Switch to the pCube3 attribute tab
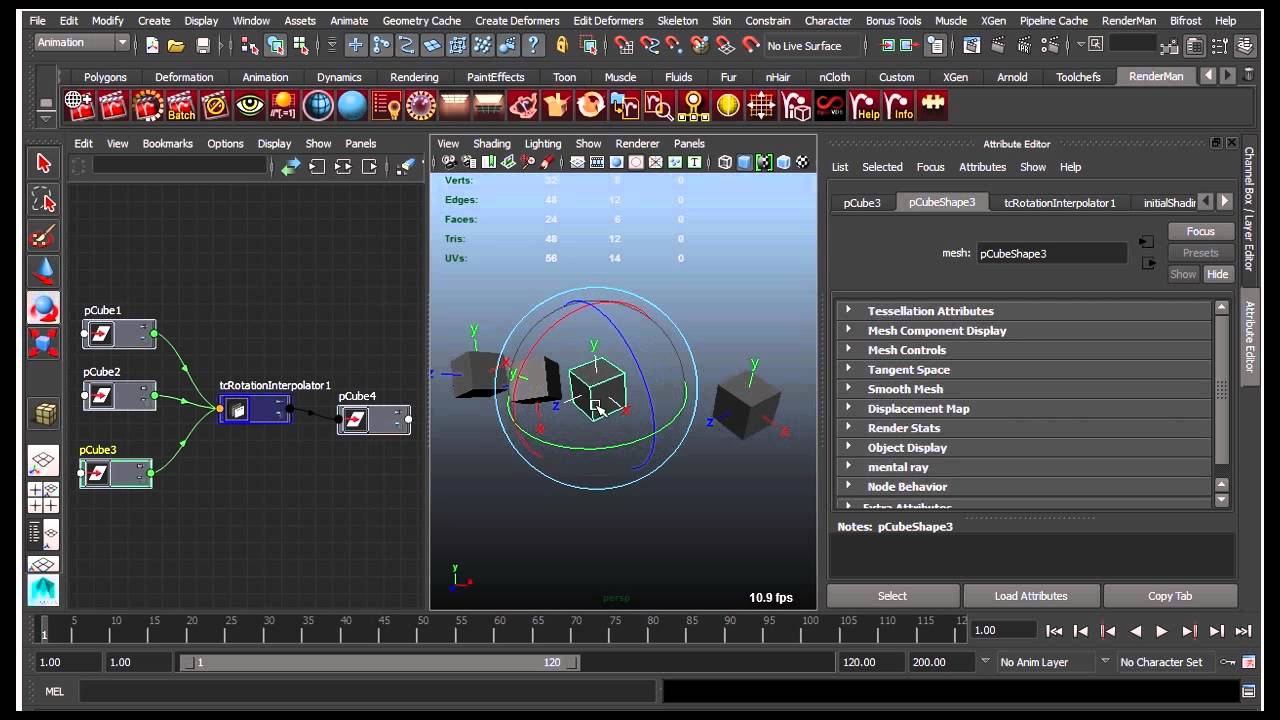The height and width of the screenshot is (720, 1280). tap(862, 202)
